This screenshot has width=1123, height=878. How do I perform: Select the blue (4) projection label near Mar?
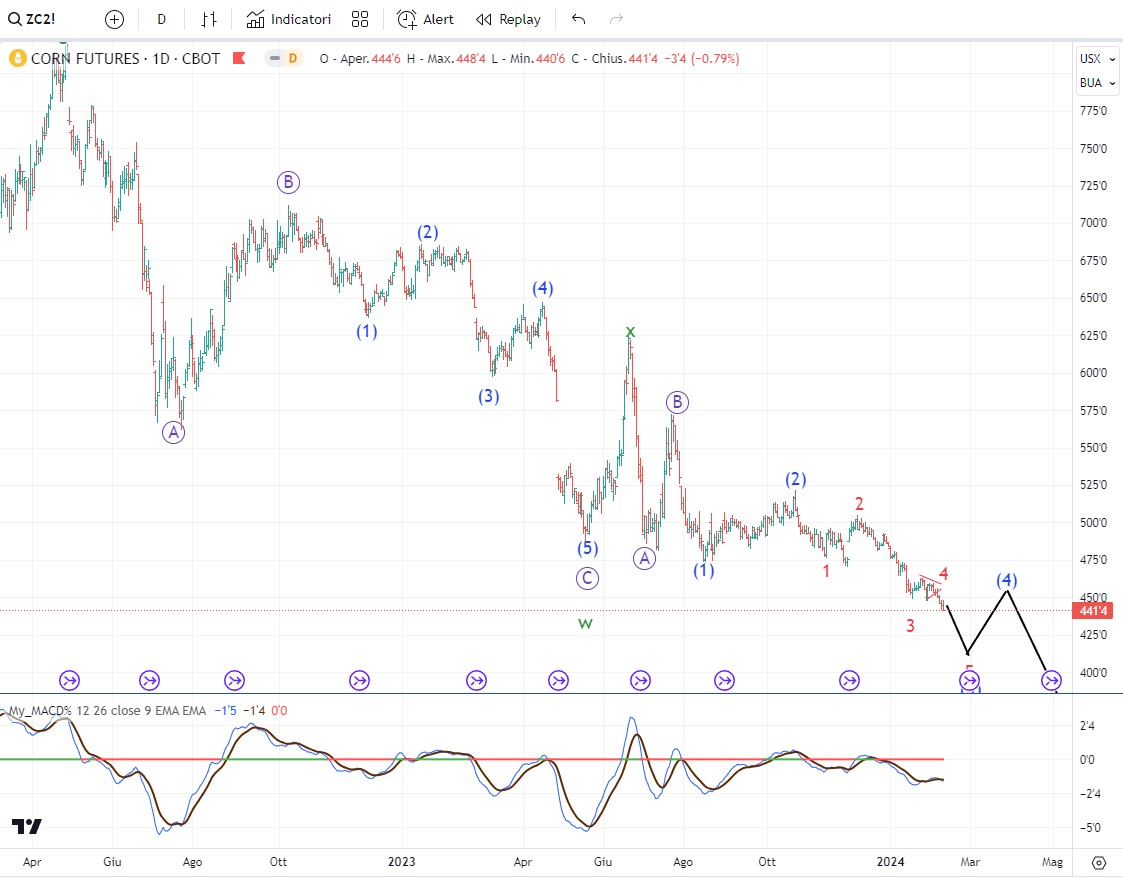click(1007, 580)
